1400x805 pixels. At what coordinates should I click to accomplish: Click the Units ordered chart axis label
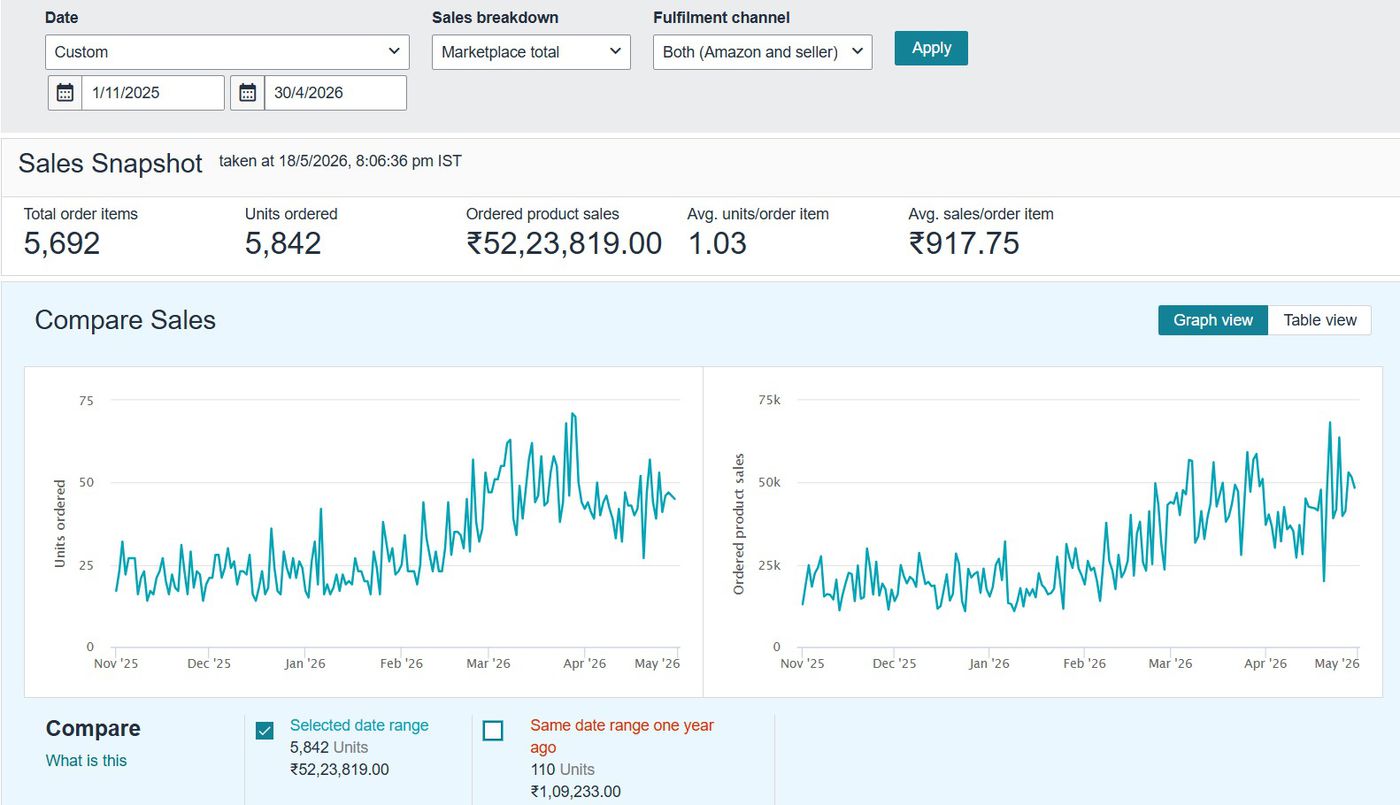click(x=60, y=524)
